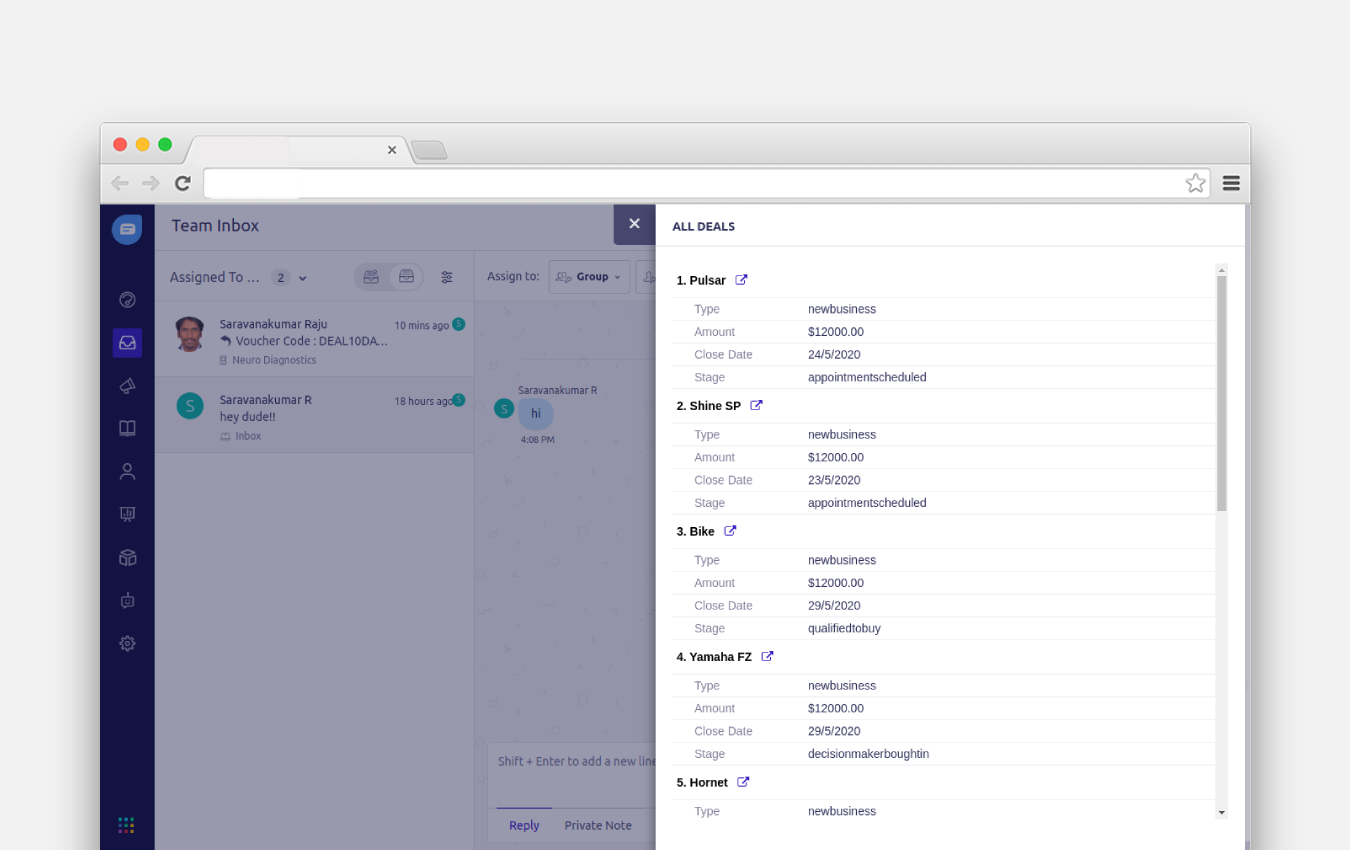Open the Reports presentation icon
The image size is (1350, 850).
click(x=127, y=514)
